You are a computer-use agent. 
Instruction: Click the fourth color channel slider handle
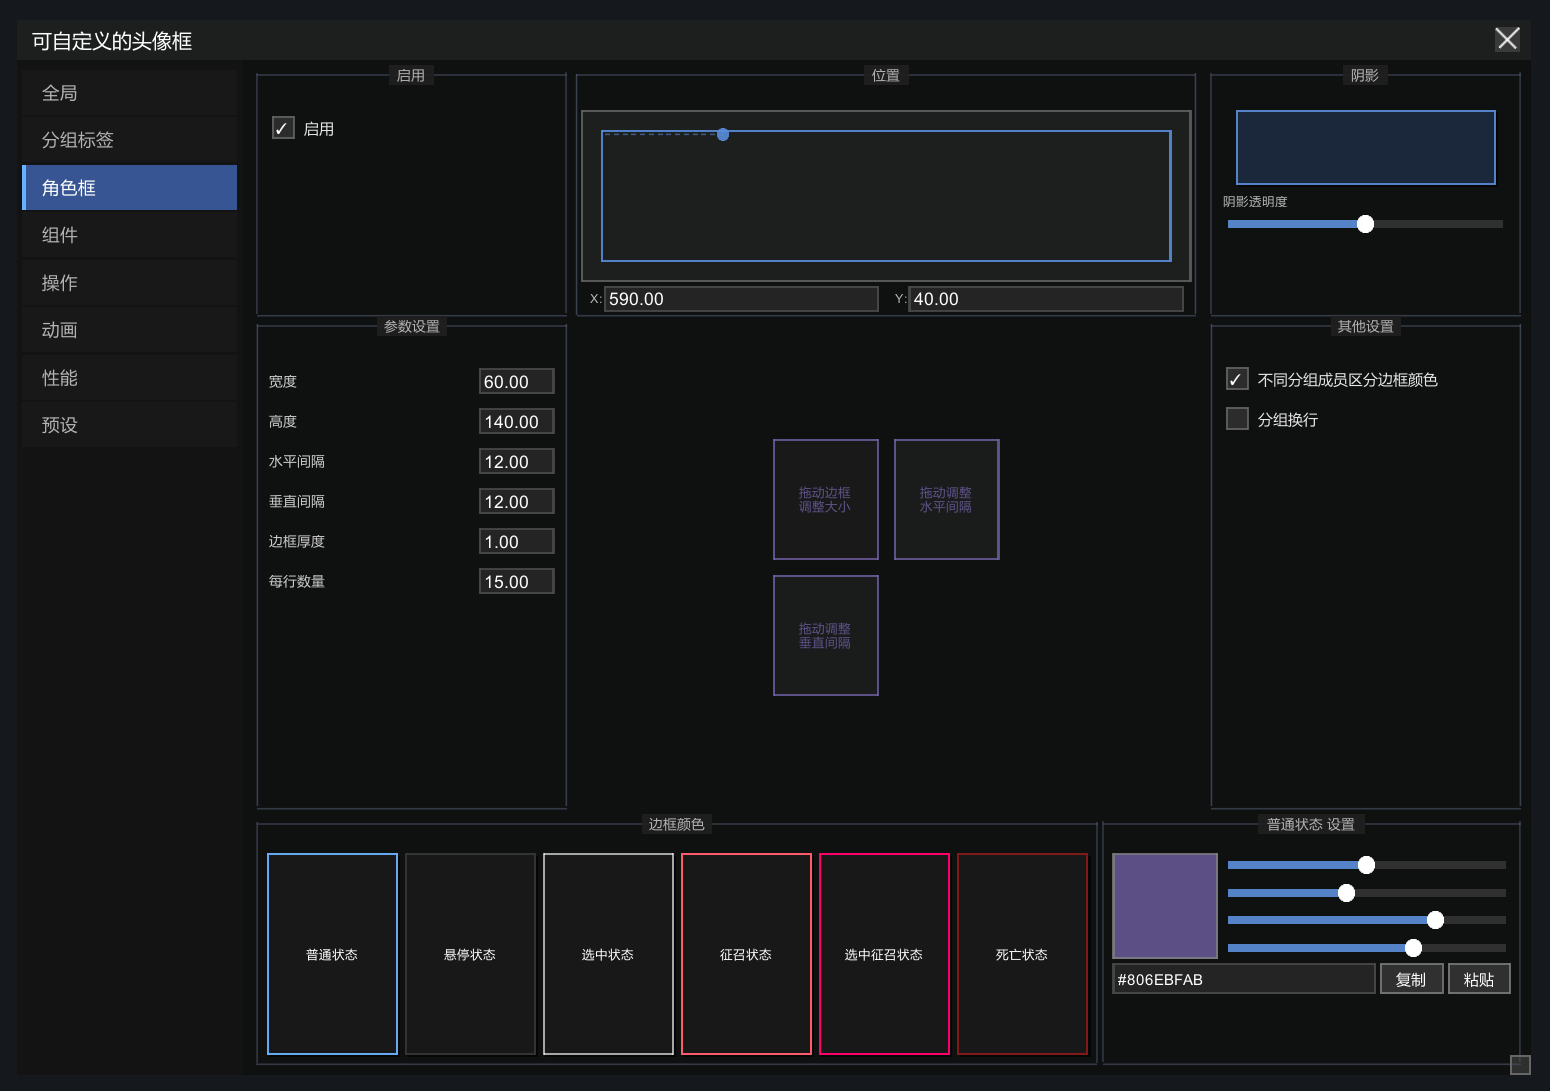tap(1413, 948)
